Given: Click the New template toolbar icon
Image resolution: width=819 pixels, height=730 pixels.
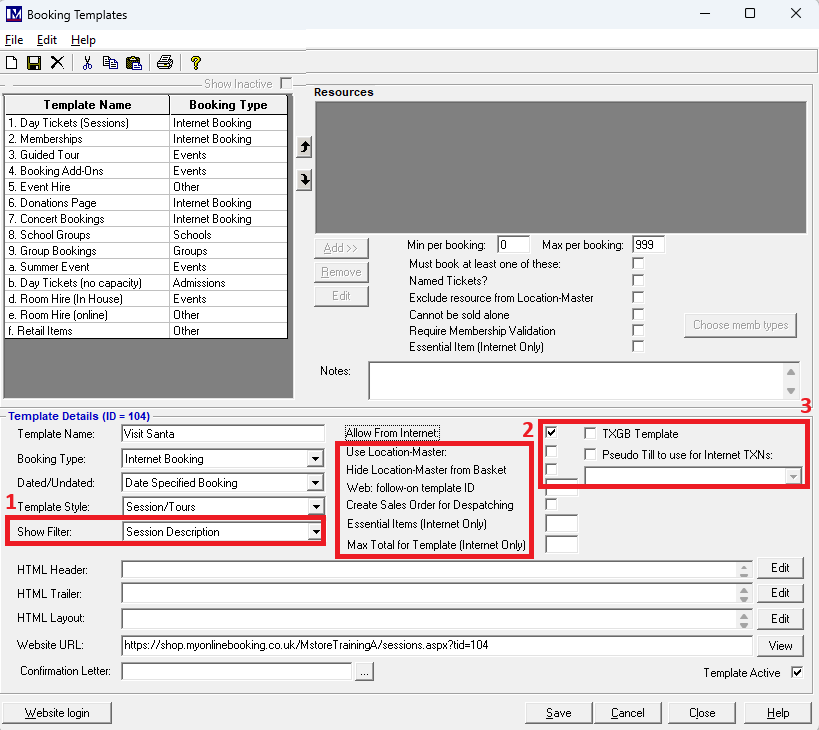Looking at the screenshot, I should click(x=12, y=63).
